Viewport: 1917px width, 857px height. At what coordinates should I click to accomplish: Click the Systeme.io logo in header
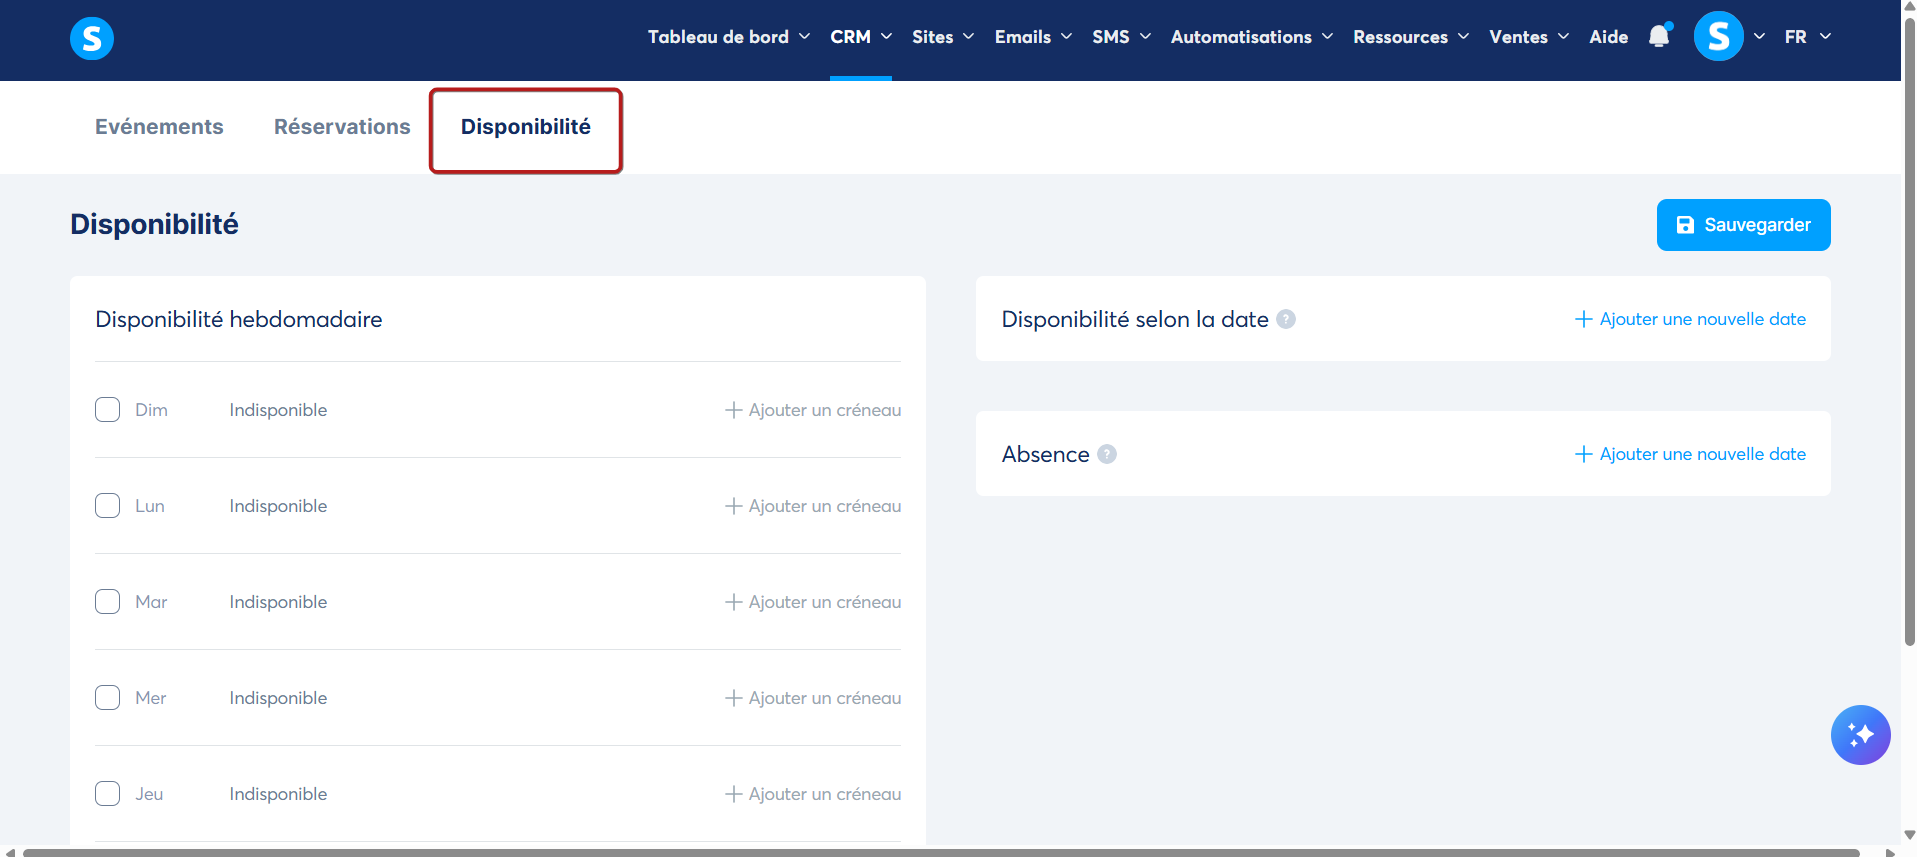(x=92, y=38)
